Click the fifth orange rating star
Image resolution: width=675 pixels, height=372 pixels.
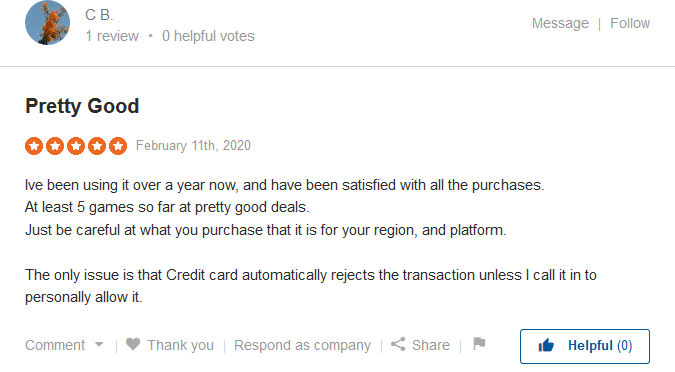coord(118,146)
